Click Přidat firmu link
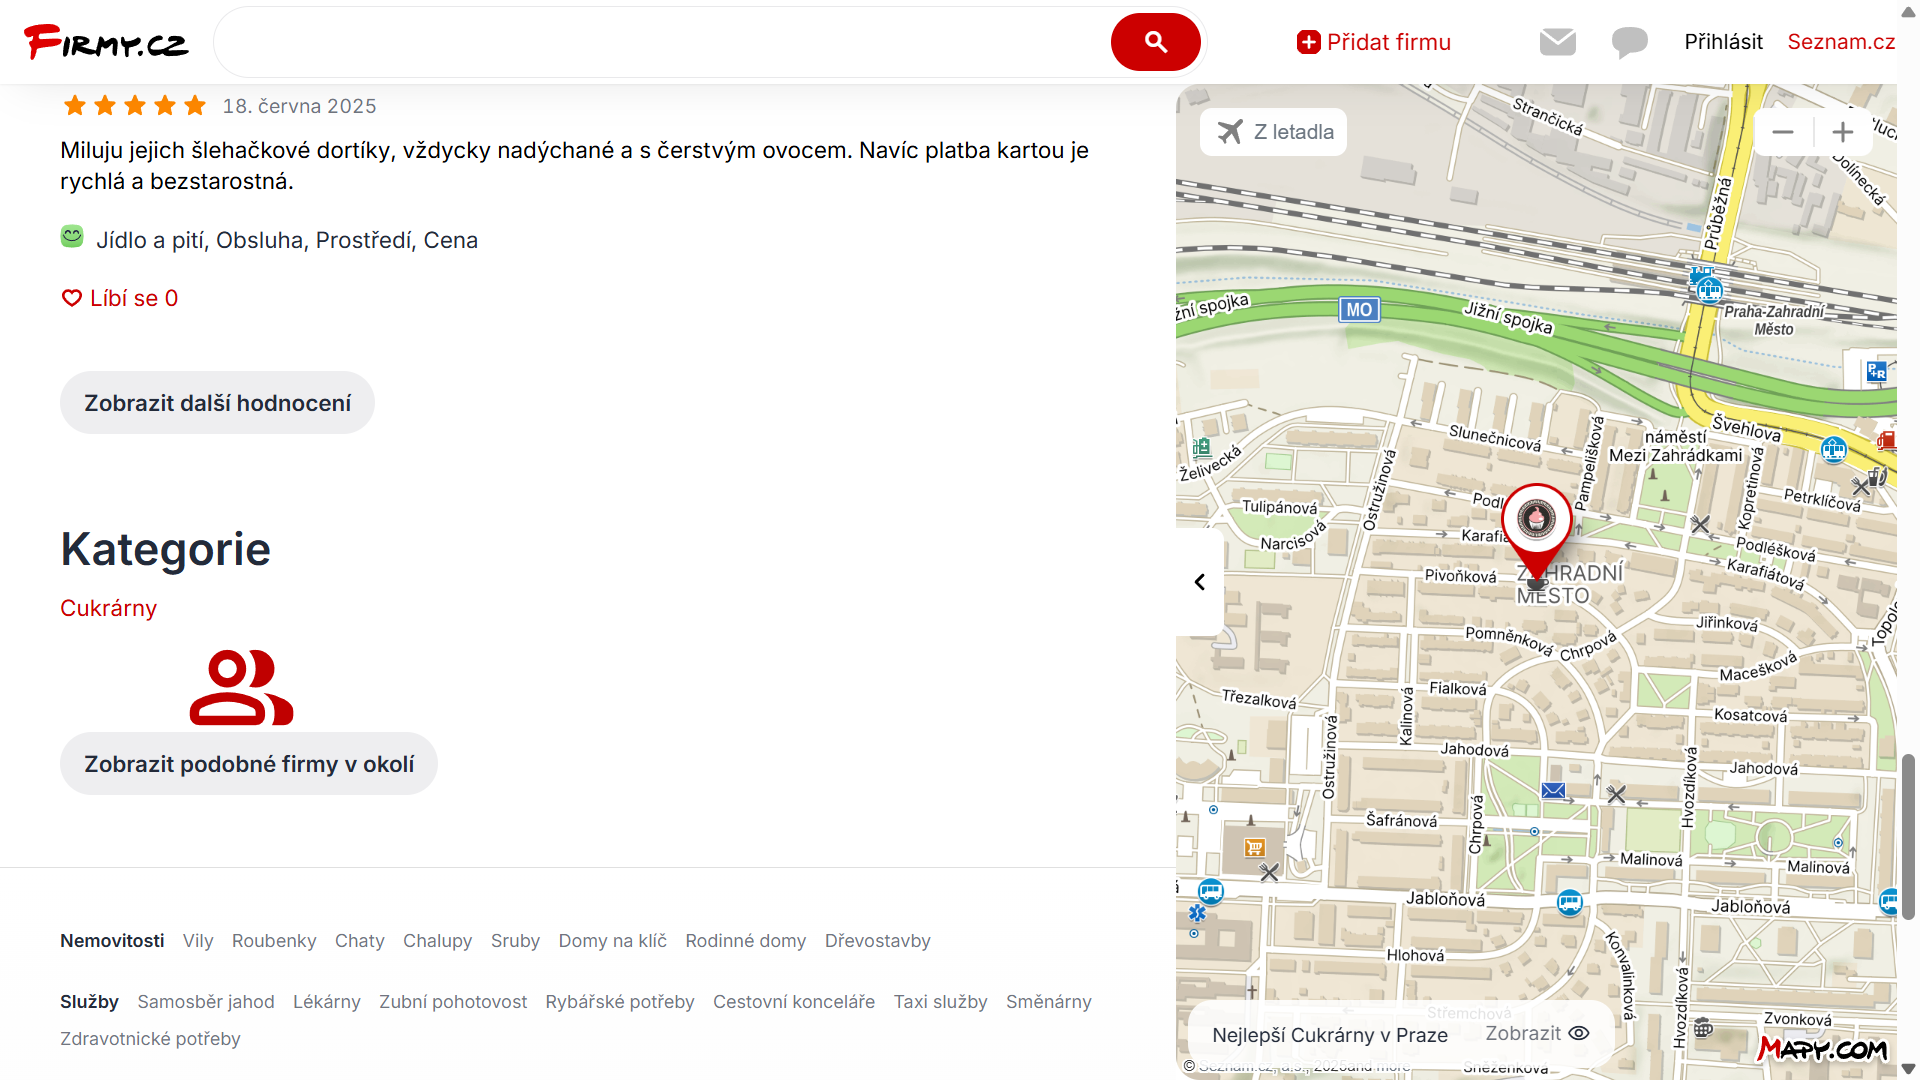1920x1080 pixels. pos(1374,42)
